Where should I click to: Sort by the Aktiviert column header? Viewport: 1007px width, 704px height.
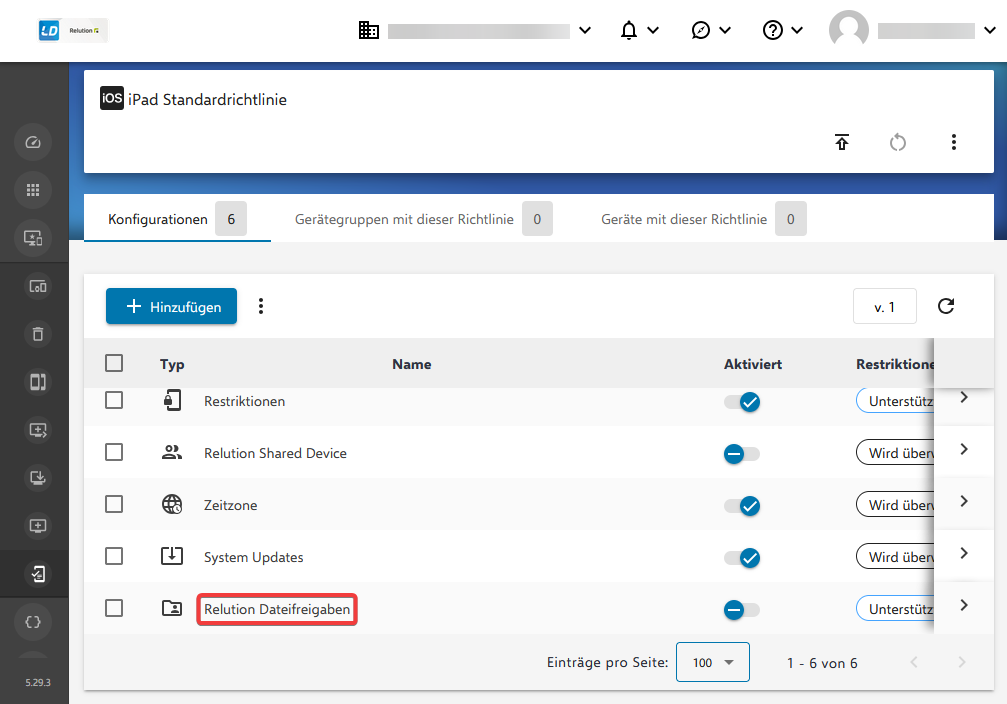pos(753,364)
